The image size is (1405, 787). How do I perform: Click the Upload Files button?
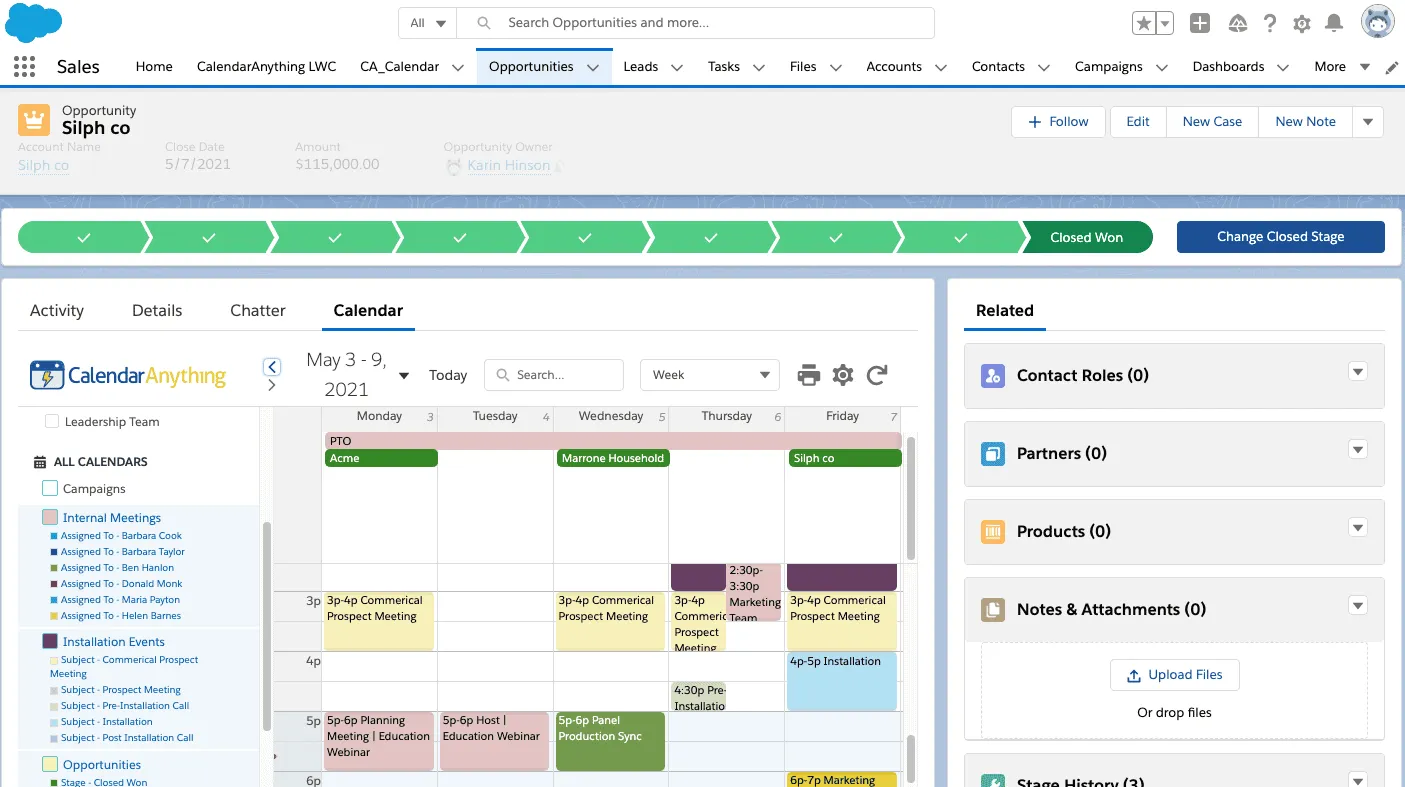pyautogui.click(x=1174, y=675)
